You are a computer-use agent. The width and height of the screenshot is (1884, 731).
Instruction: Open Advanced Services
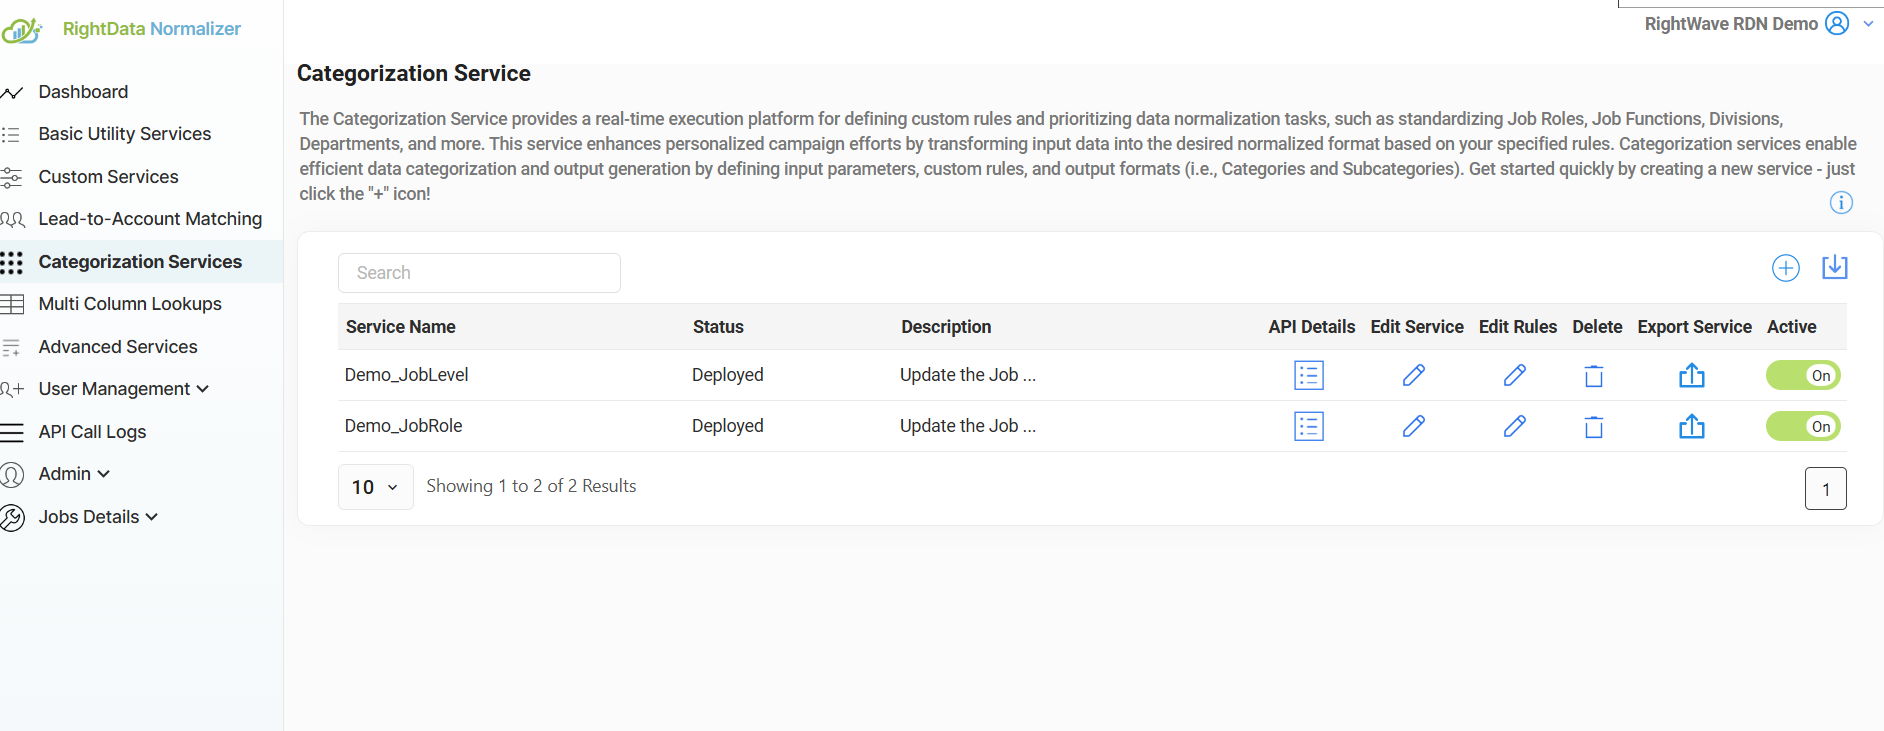118,347
